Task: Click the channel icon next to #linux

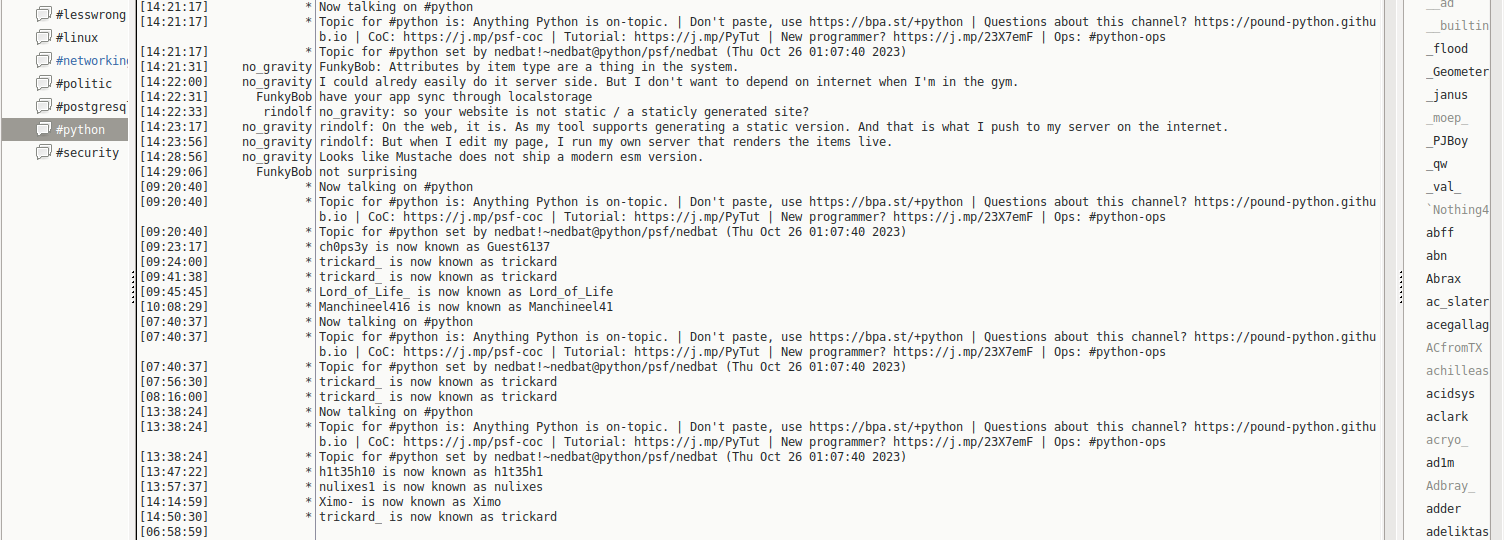Action: [x=43, y=37]
